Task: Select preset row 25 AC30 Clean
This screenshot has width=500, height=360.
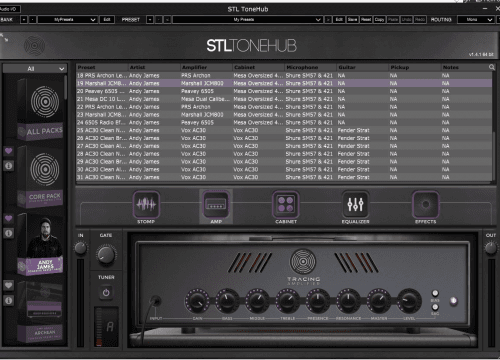Action: click(x=284, y=130)
